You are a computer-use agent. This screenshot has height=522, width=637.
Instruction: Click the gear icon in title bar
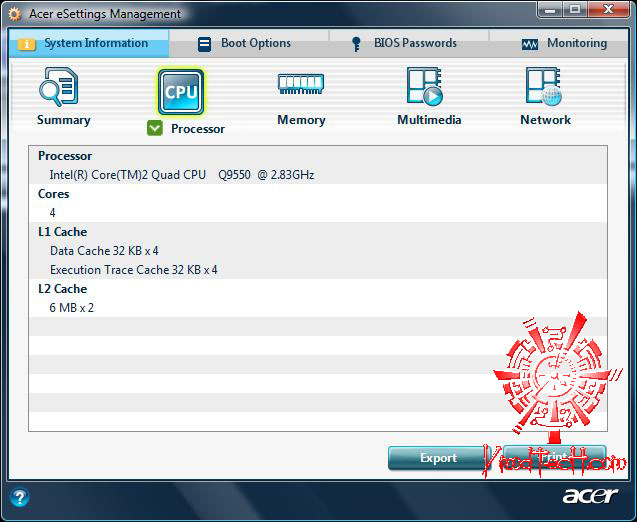tap(14, 15)
